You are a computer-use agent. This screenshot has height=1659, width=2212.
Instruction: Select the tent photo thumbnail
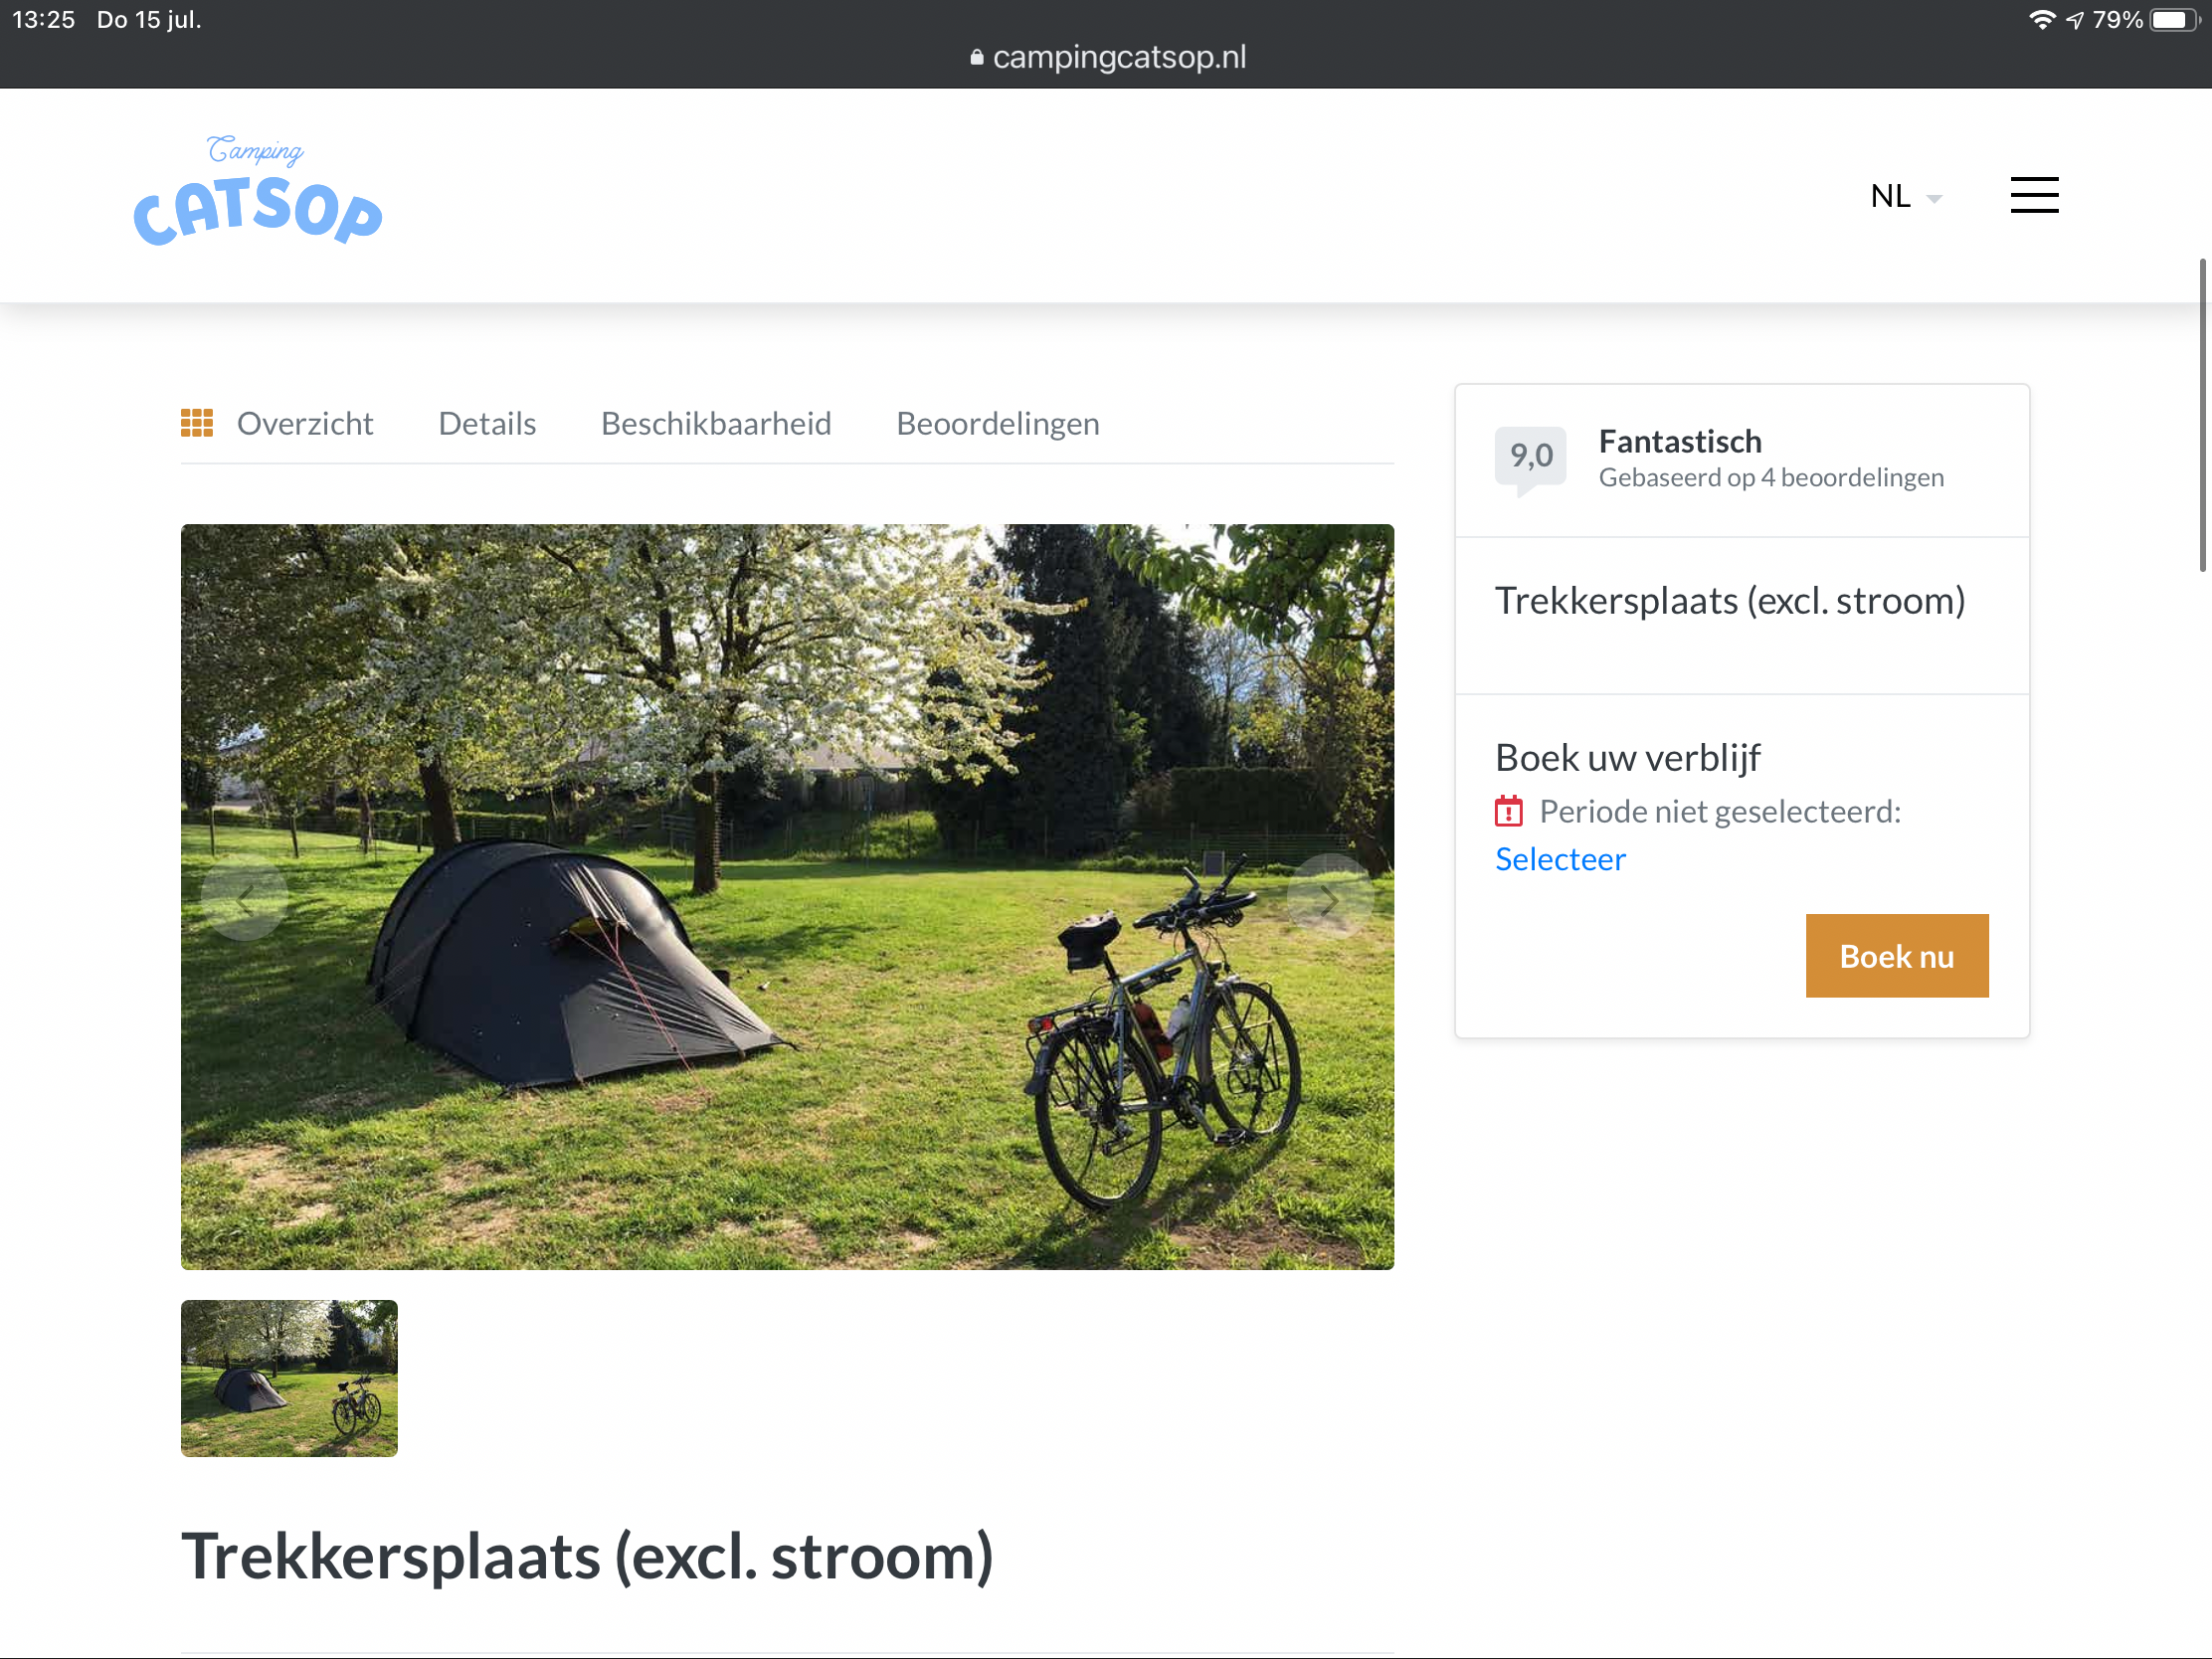click(x=289, y=1377)
